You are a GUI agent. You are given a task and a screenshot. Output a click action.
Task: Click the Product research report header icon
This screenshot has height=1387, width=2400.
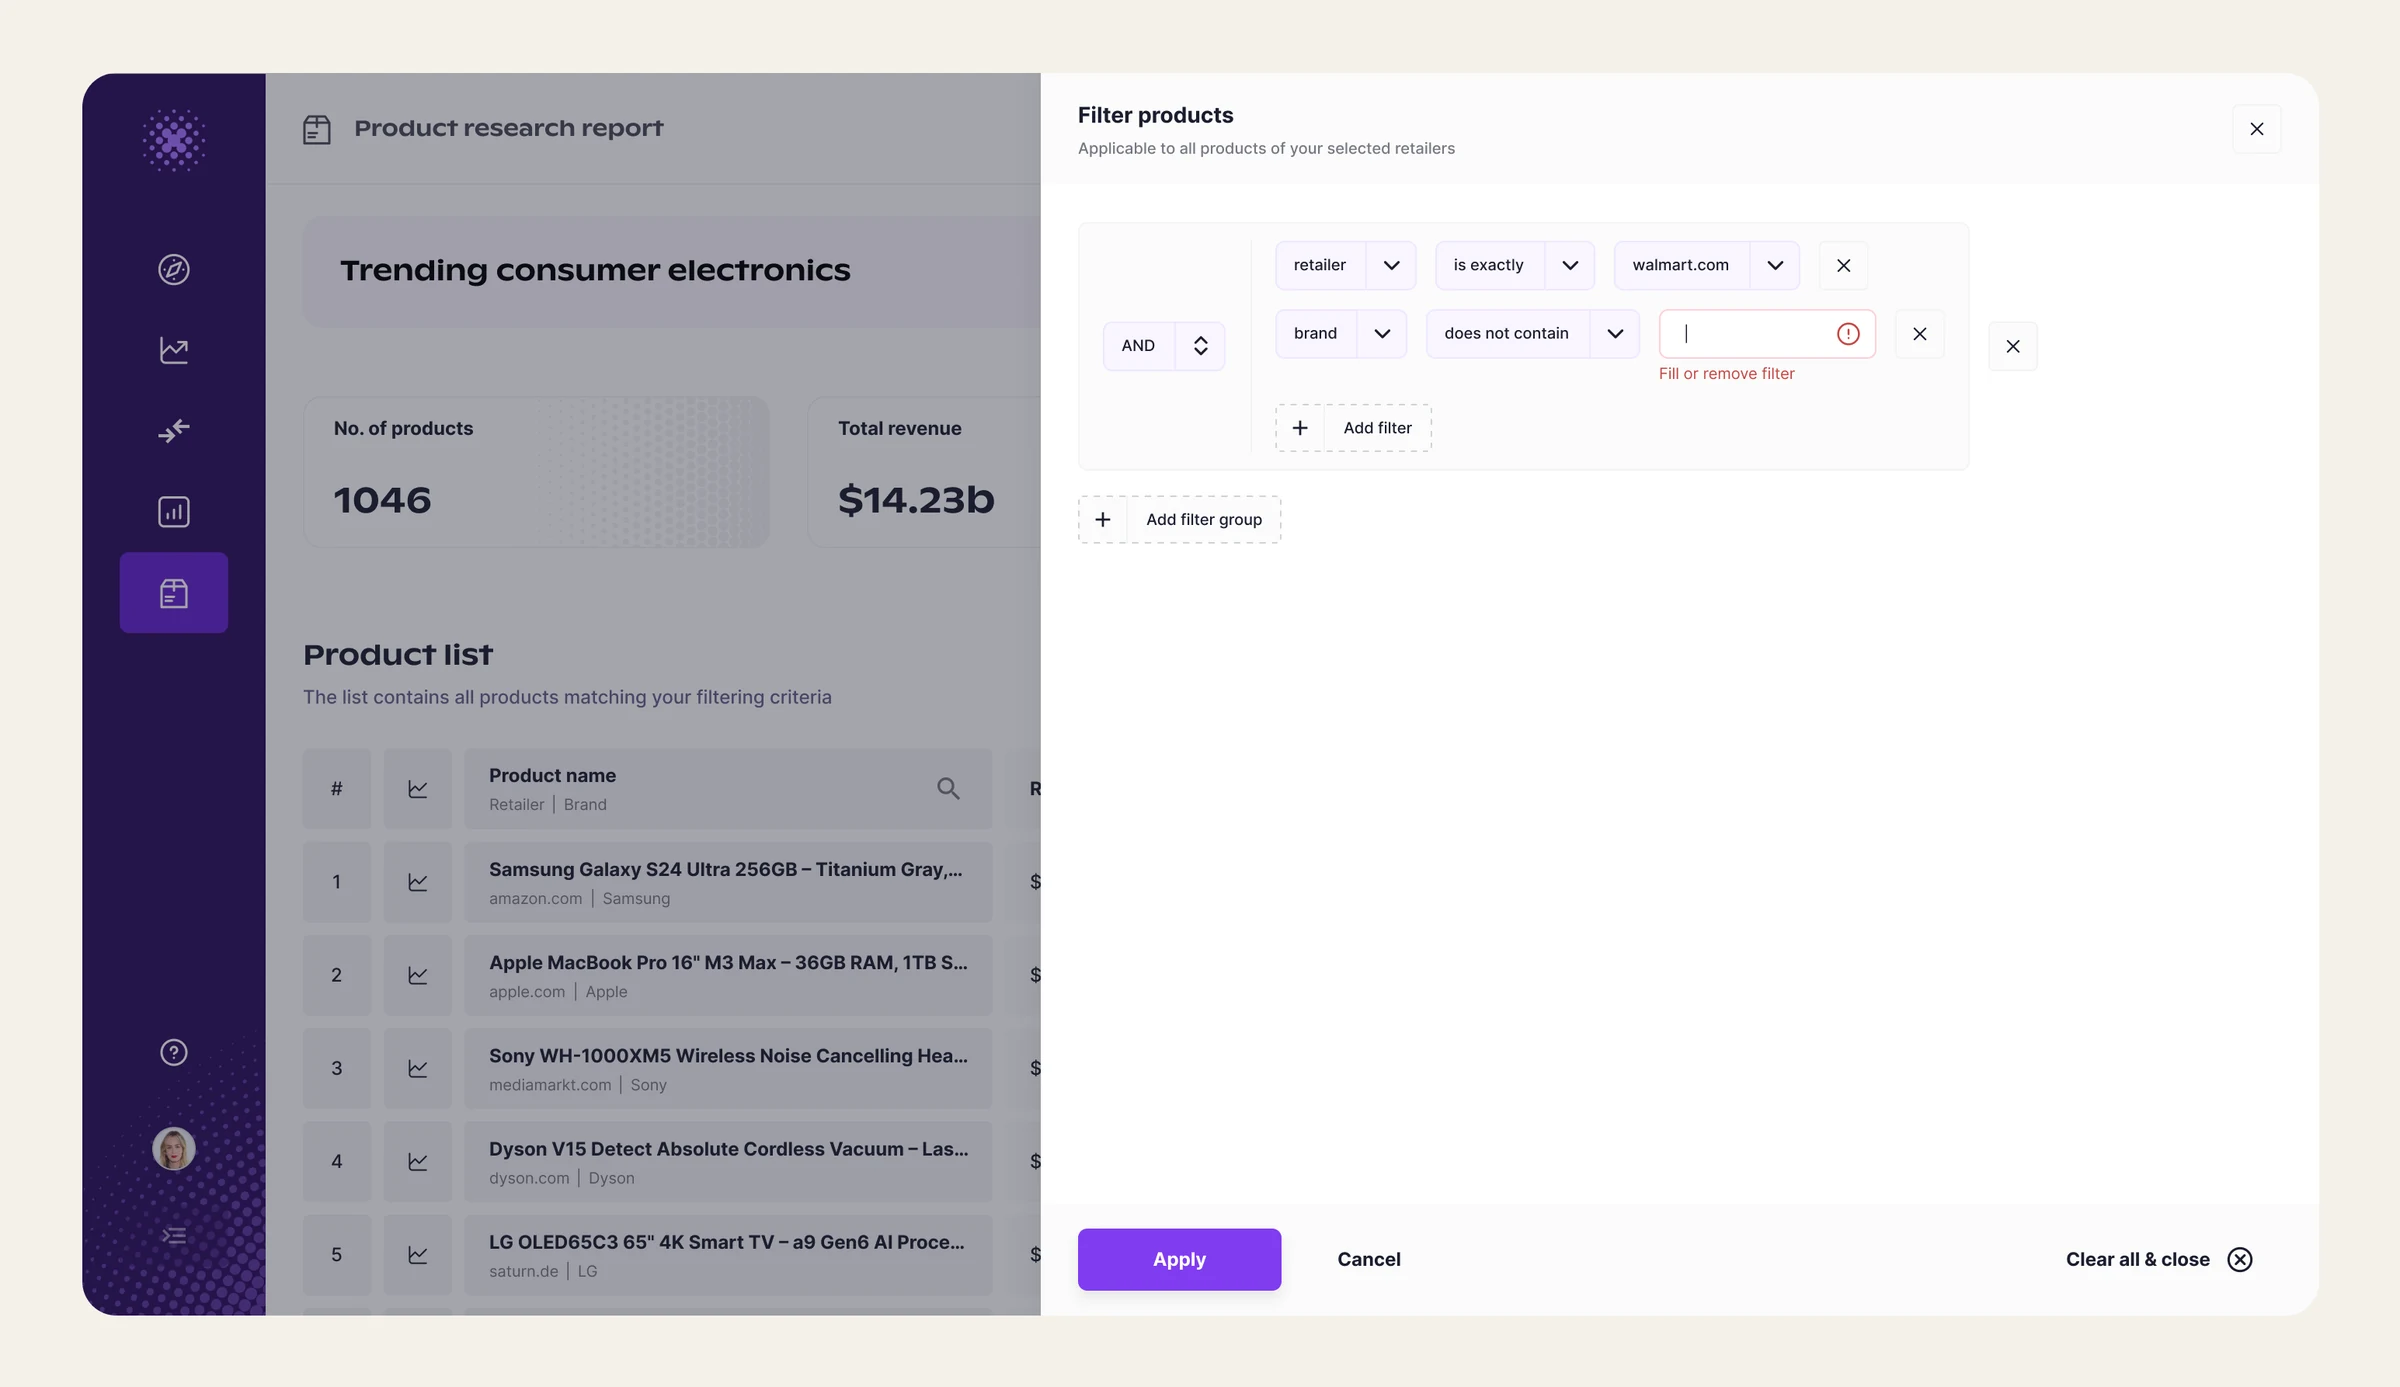tap(317, 129)
